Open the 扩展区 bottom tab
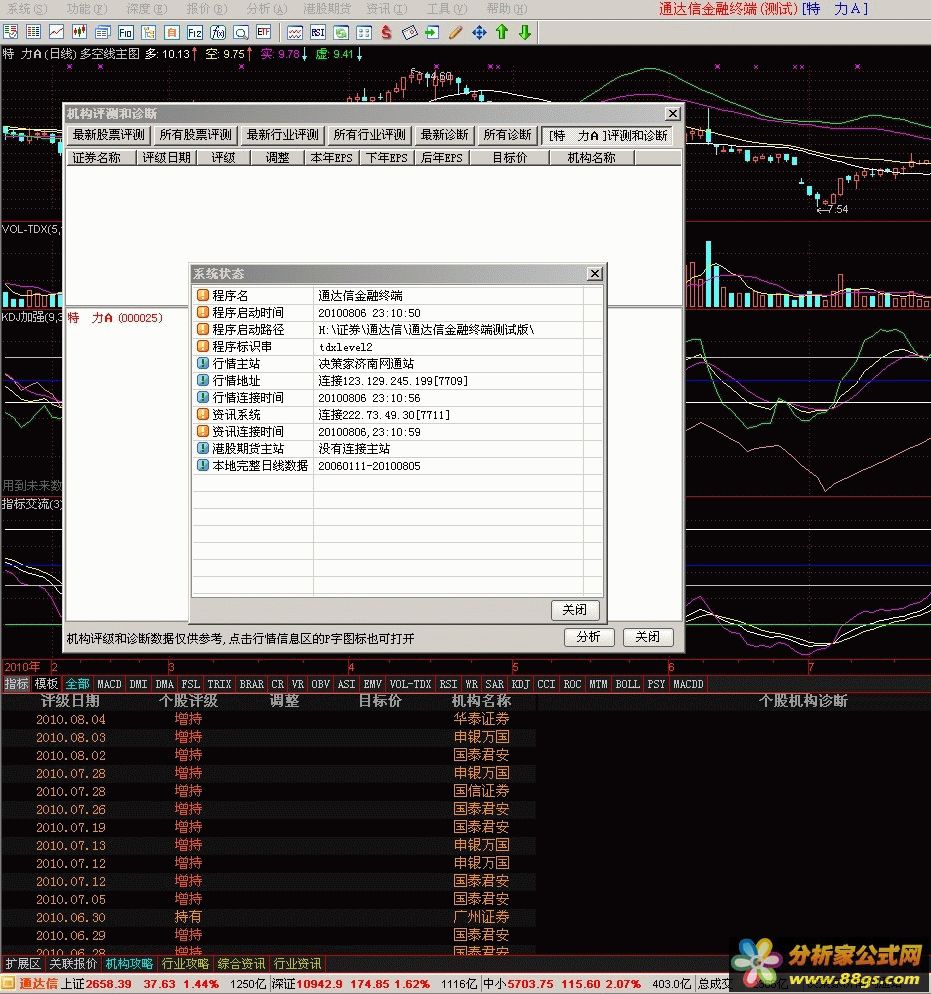Image resolution: width=931 pixels, height=994 pixels. [x=23, y=964]
